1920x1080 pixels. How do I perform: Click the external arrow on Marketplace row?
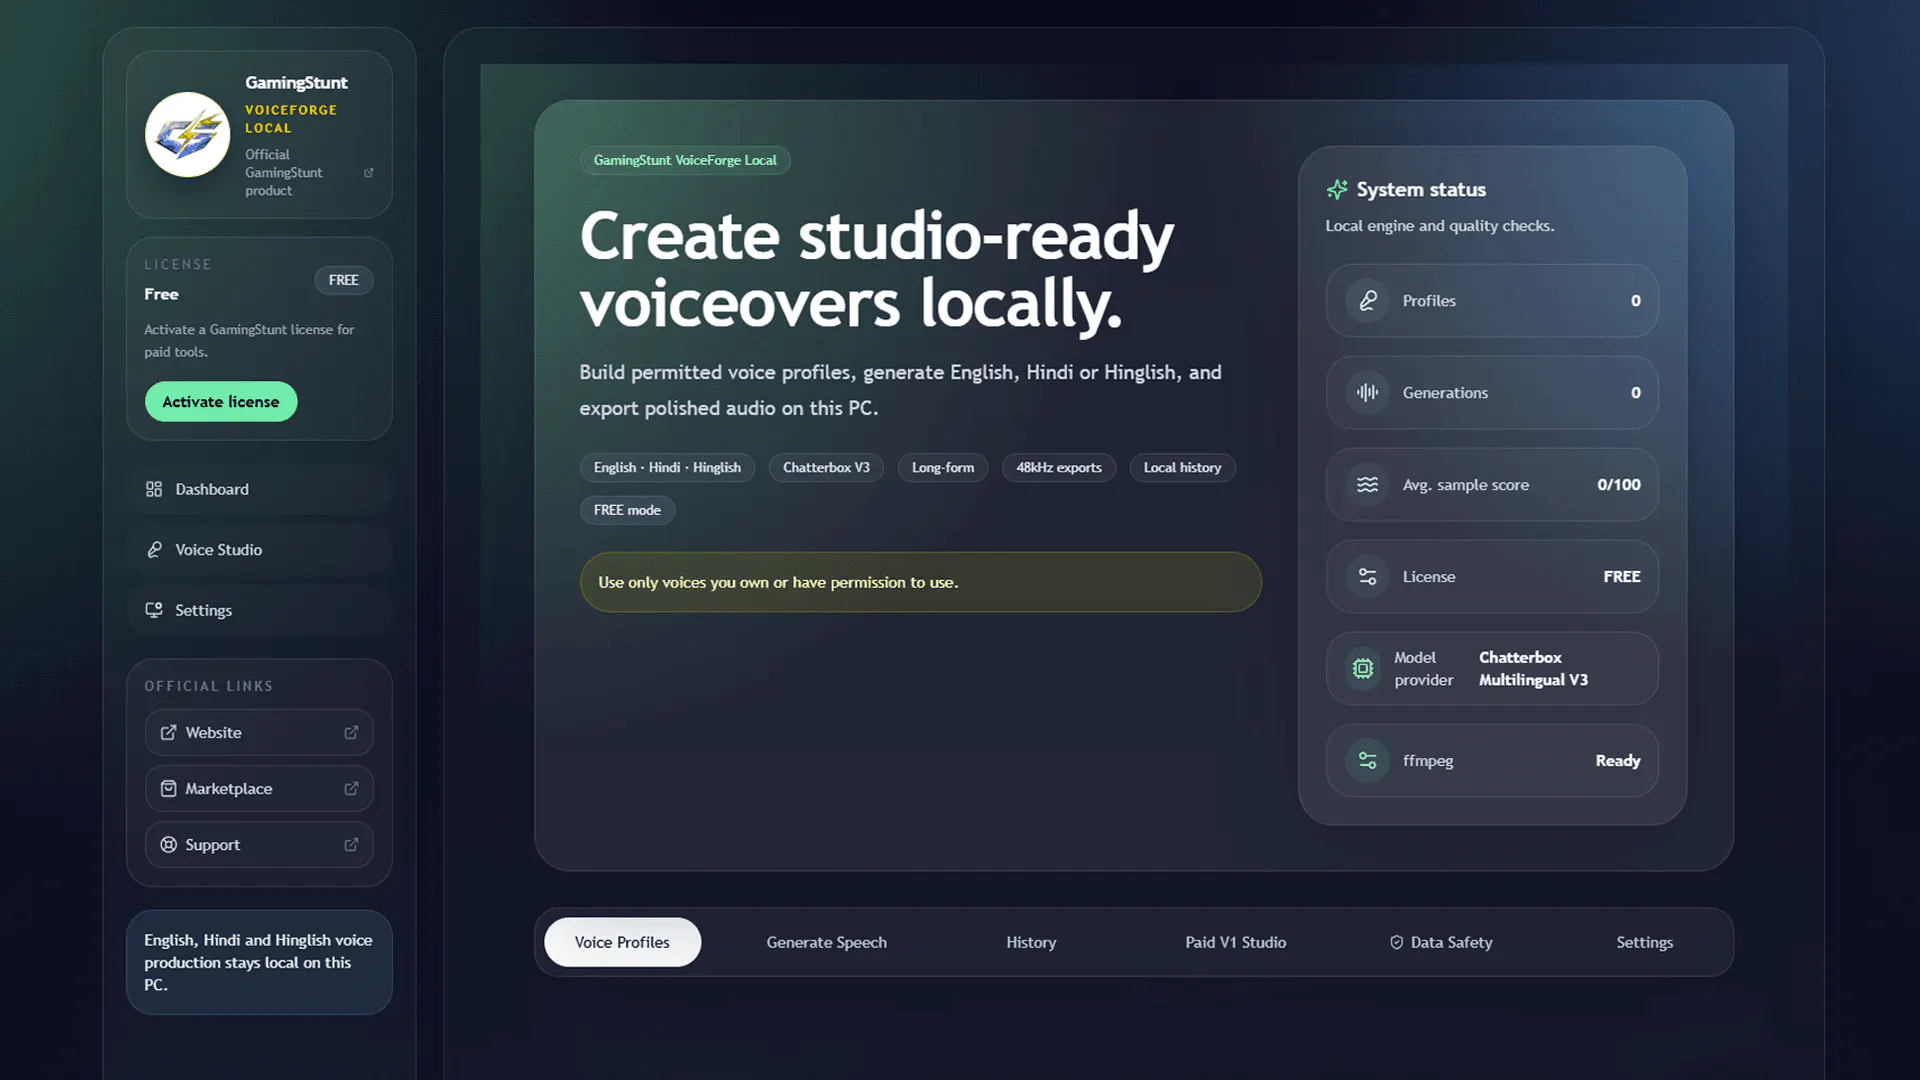(x=351, y=789)
